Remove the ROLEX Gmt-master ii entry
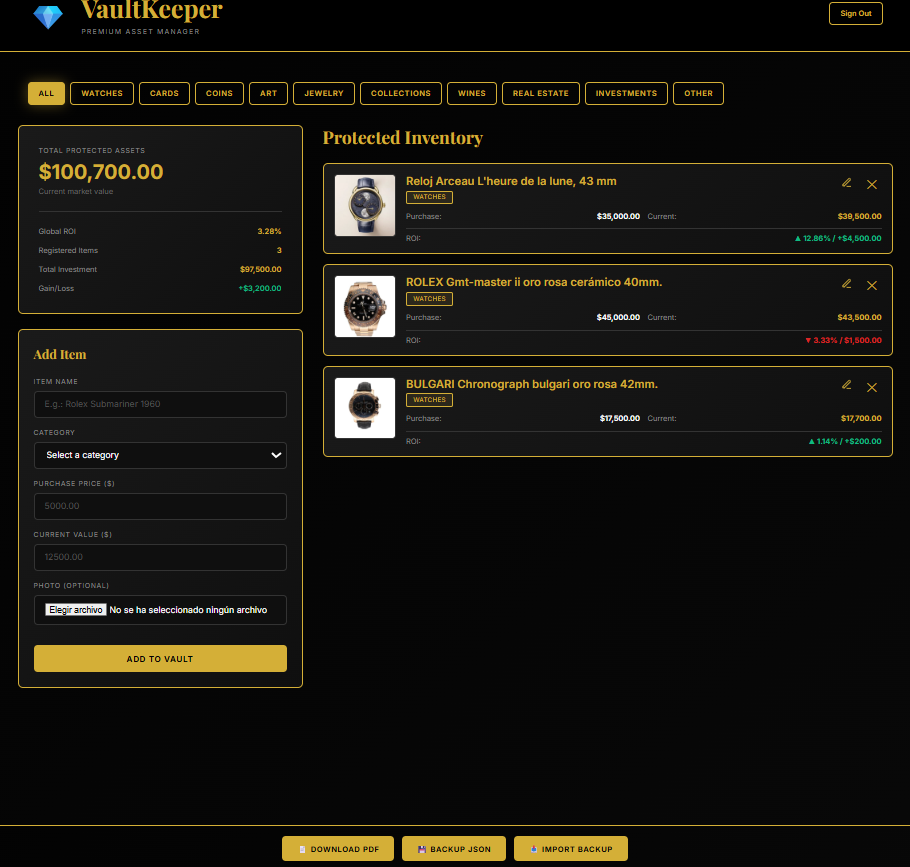This screenshot has width=910, height=867. [x=872, y=286]
